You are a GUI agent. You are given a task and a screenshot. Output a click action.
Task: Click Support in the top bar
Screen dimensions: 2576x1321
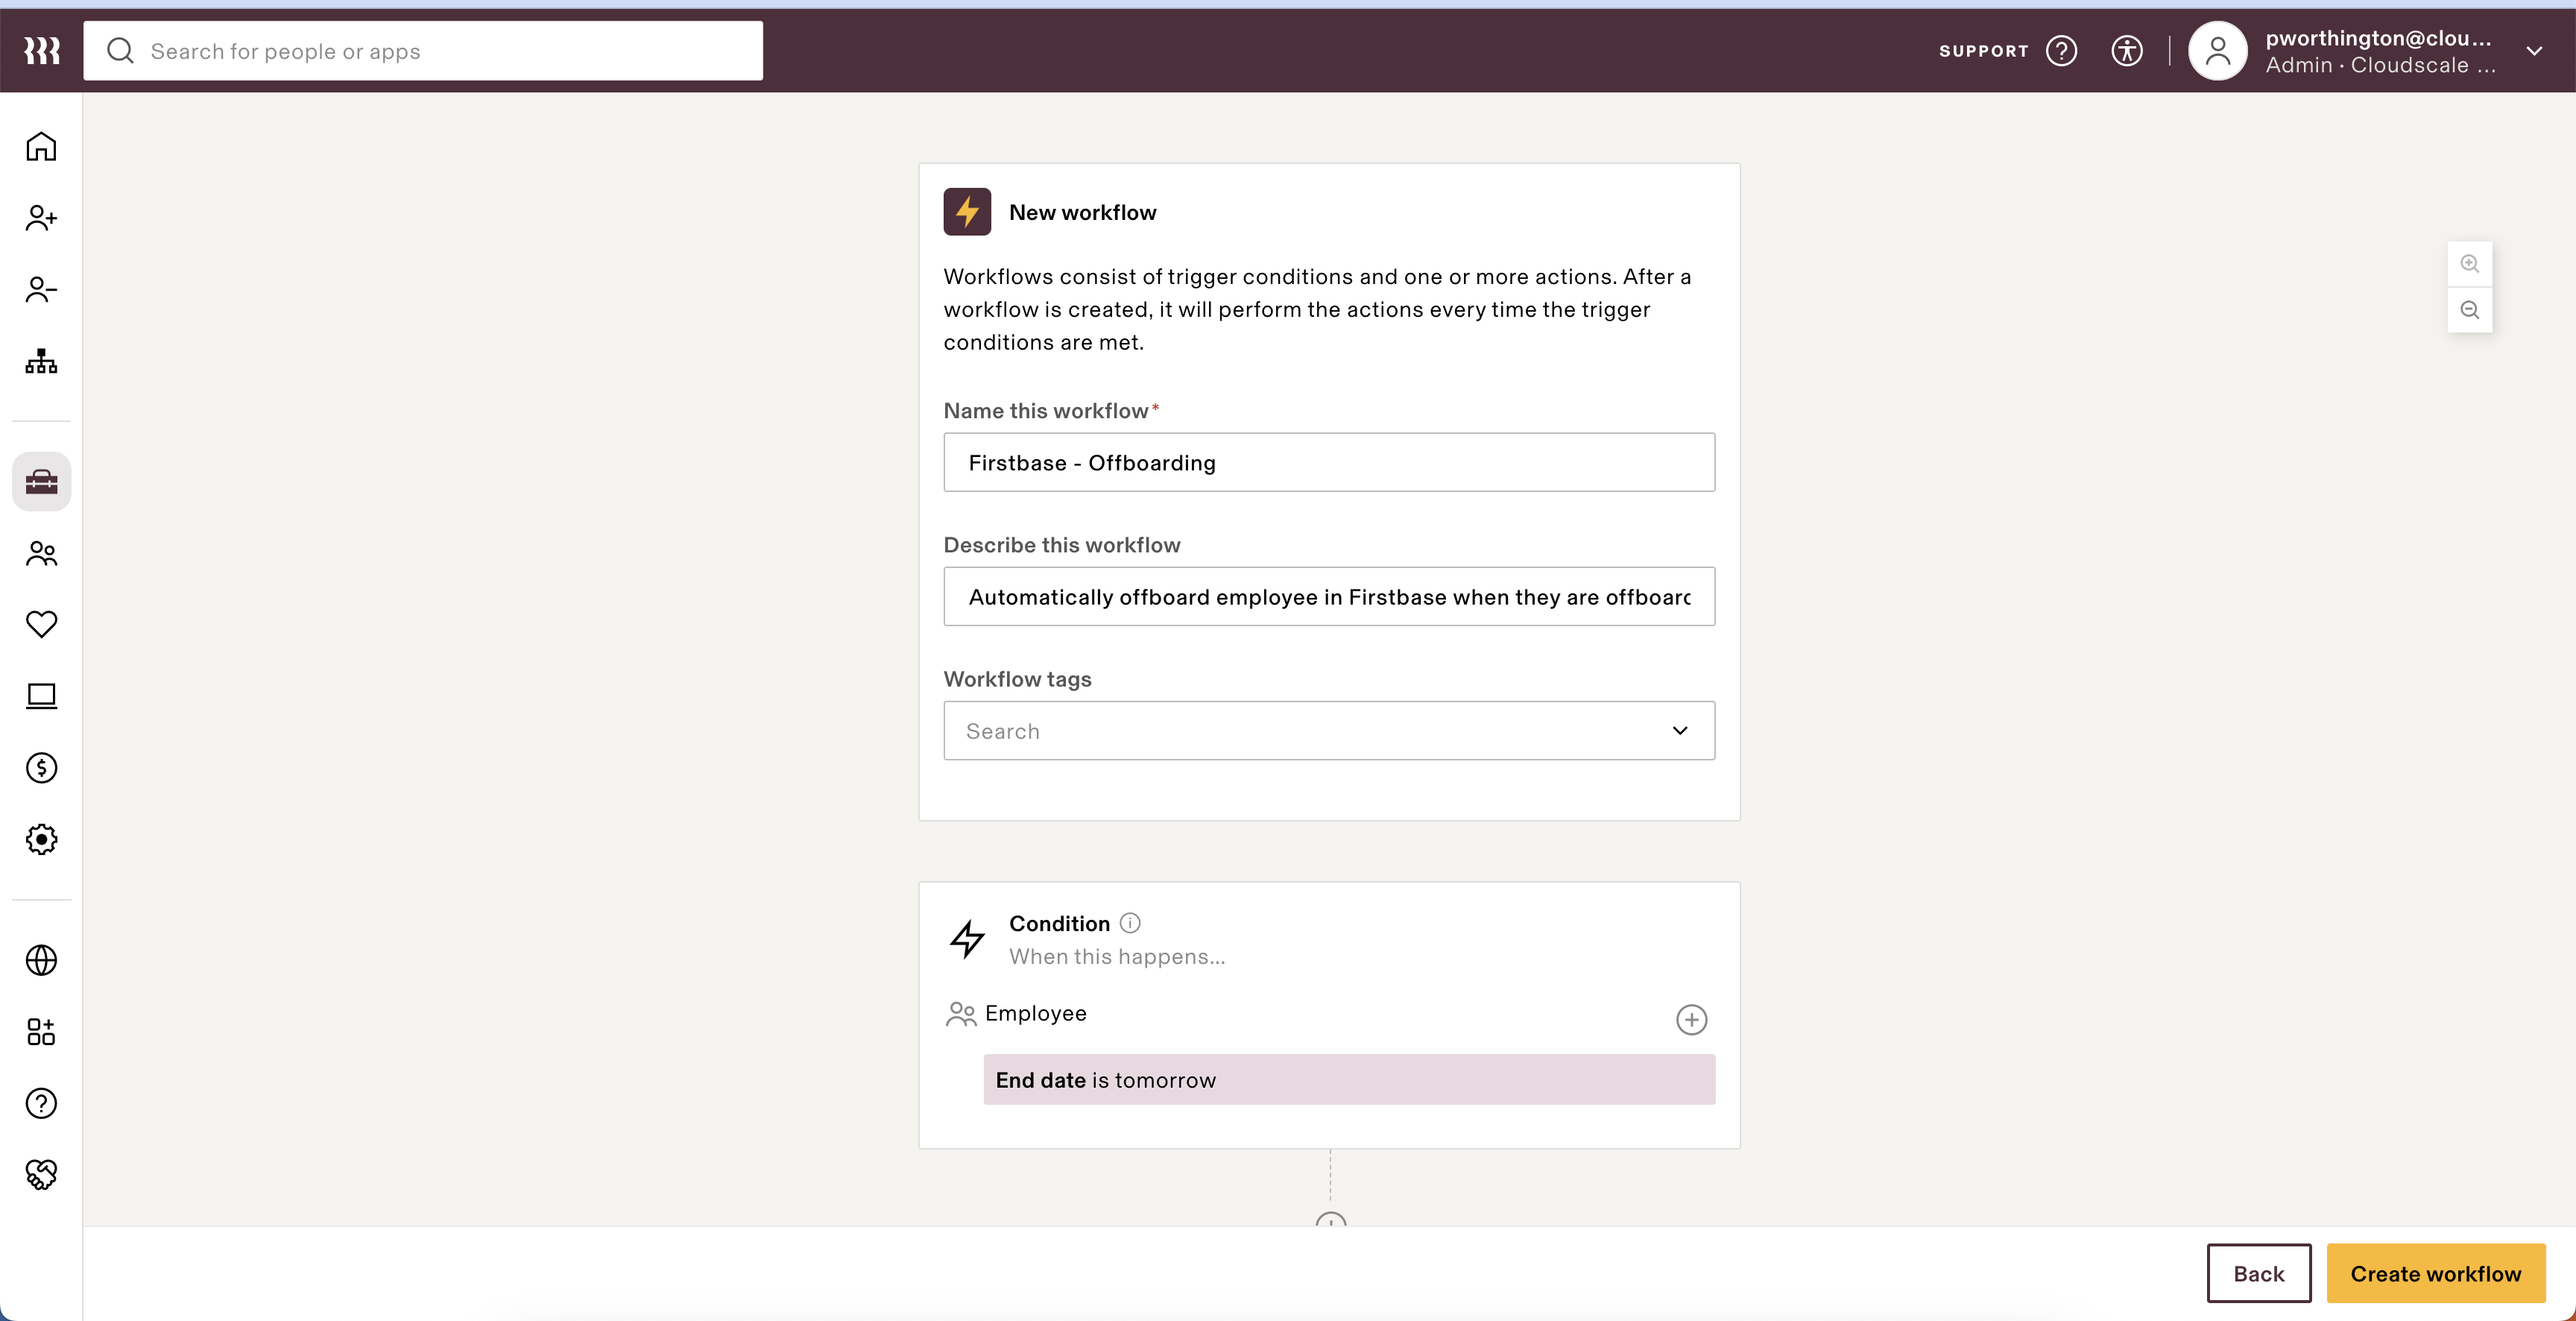[1983, 51]
